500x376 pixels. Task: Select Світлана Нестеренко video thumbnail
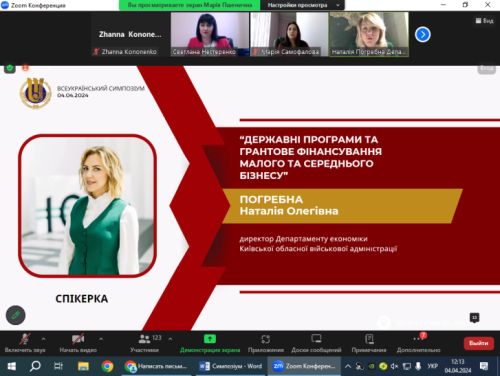(210, 34)
